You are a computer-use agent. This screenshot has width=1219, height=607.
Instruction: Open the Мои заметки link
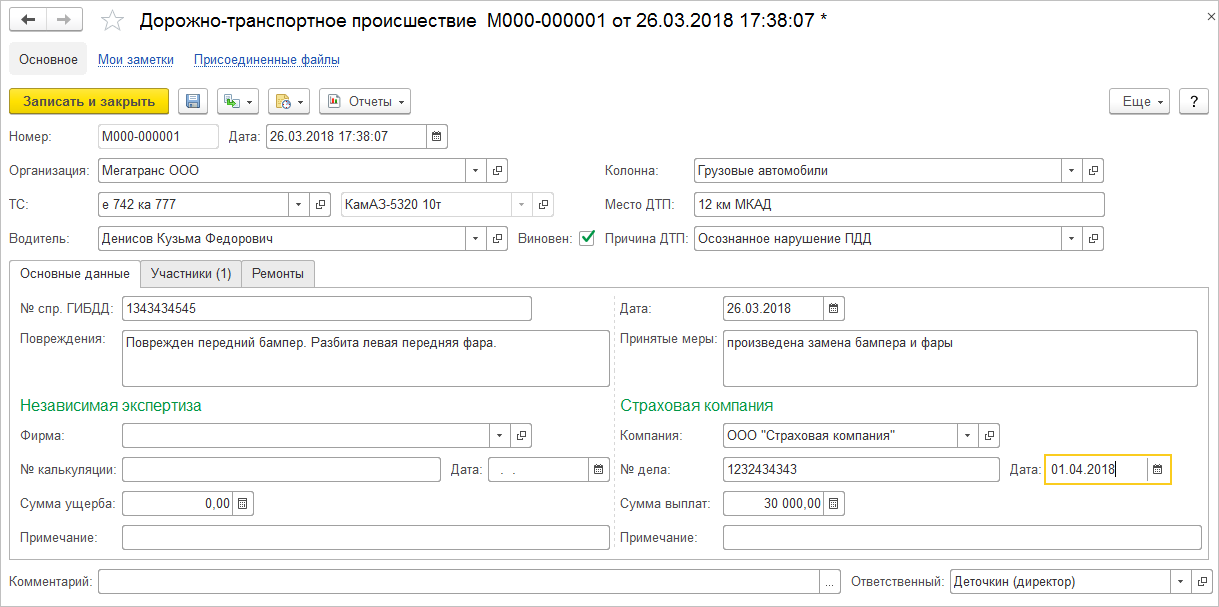[136, 59]
